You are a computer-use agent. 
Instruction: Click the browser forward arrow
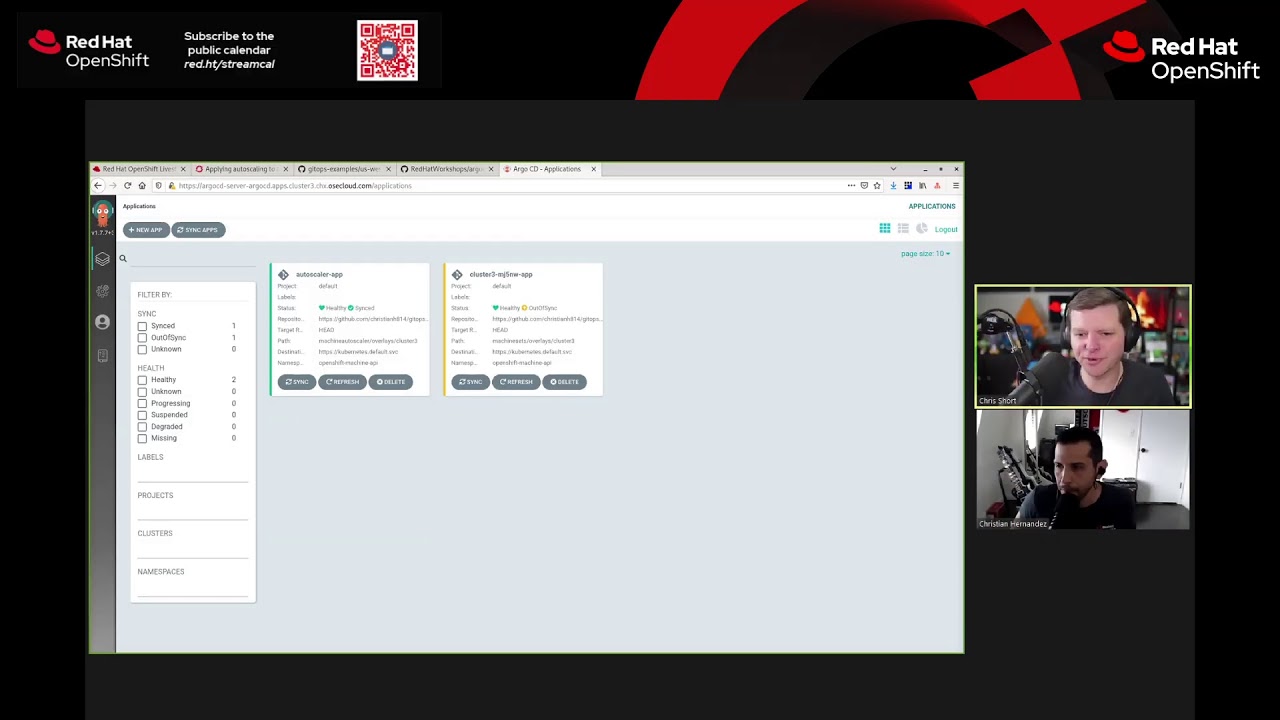pos(112,185)
